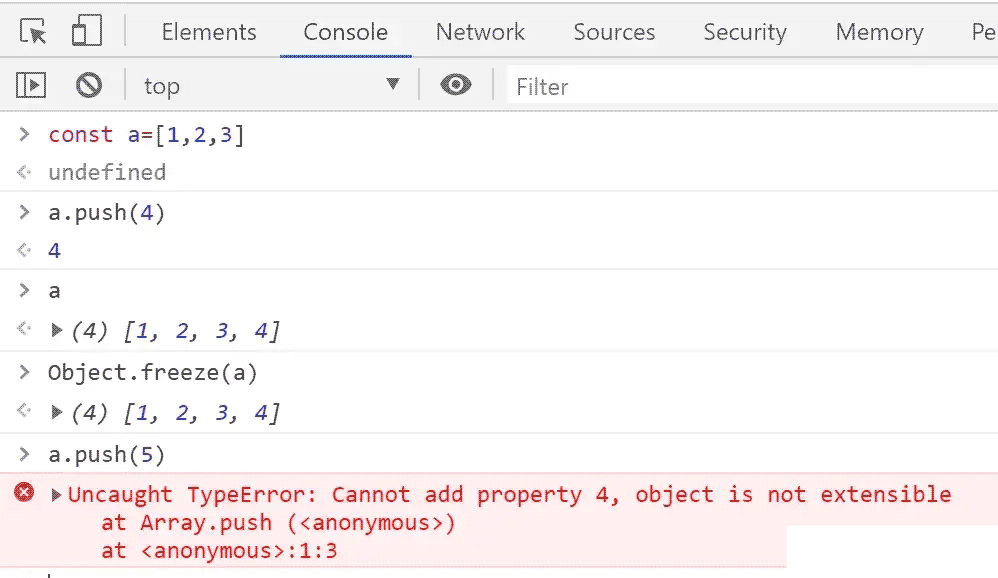Viewport: 998px width, 578px height.
Task: Show the console sidebar panel icon
Action: (x=31, y=85)
